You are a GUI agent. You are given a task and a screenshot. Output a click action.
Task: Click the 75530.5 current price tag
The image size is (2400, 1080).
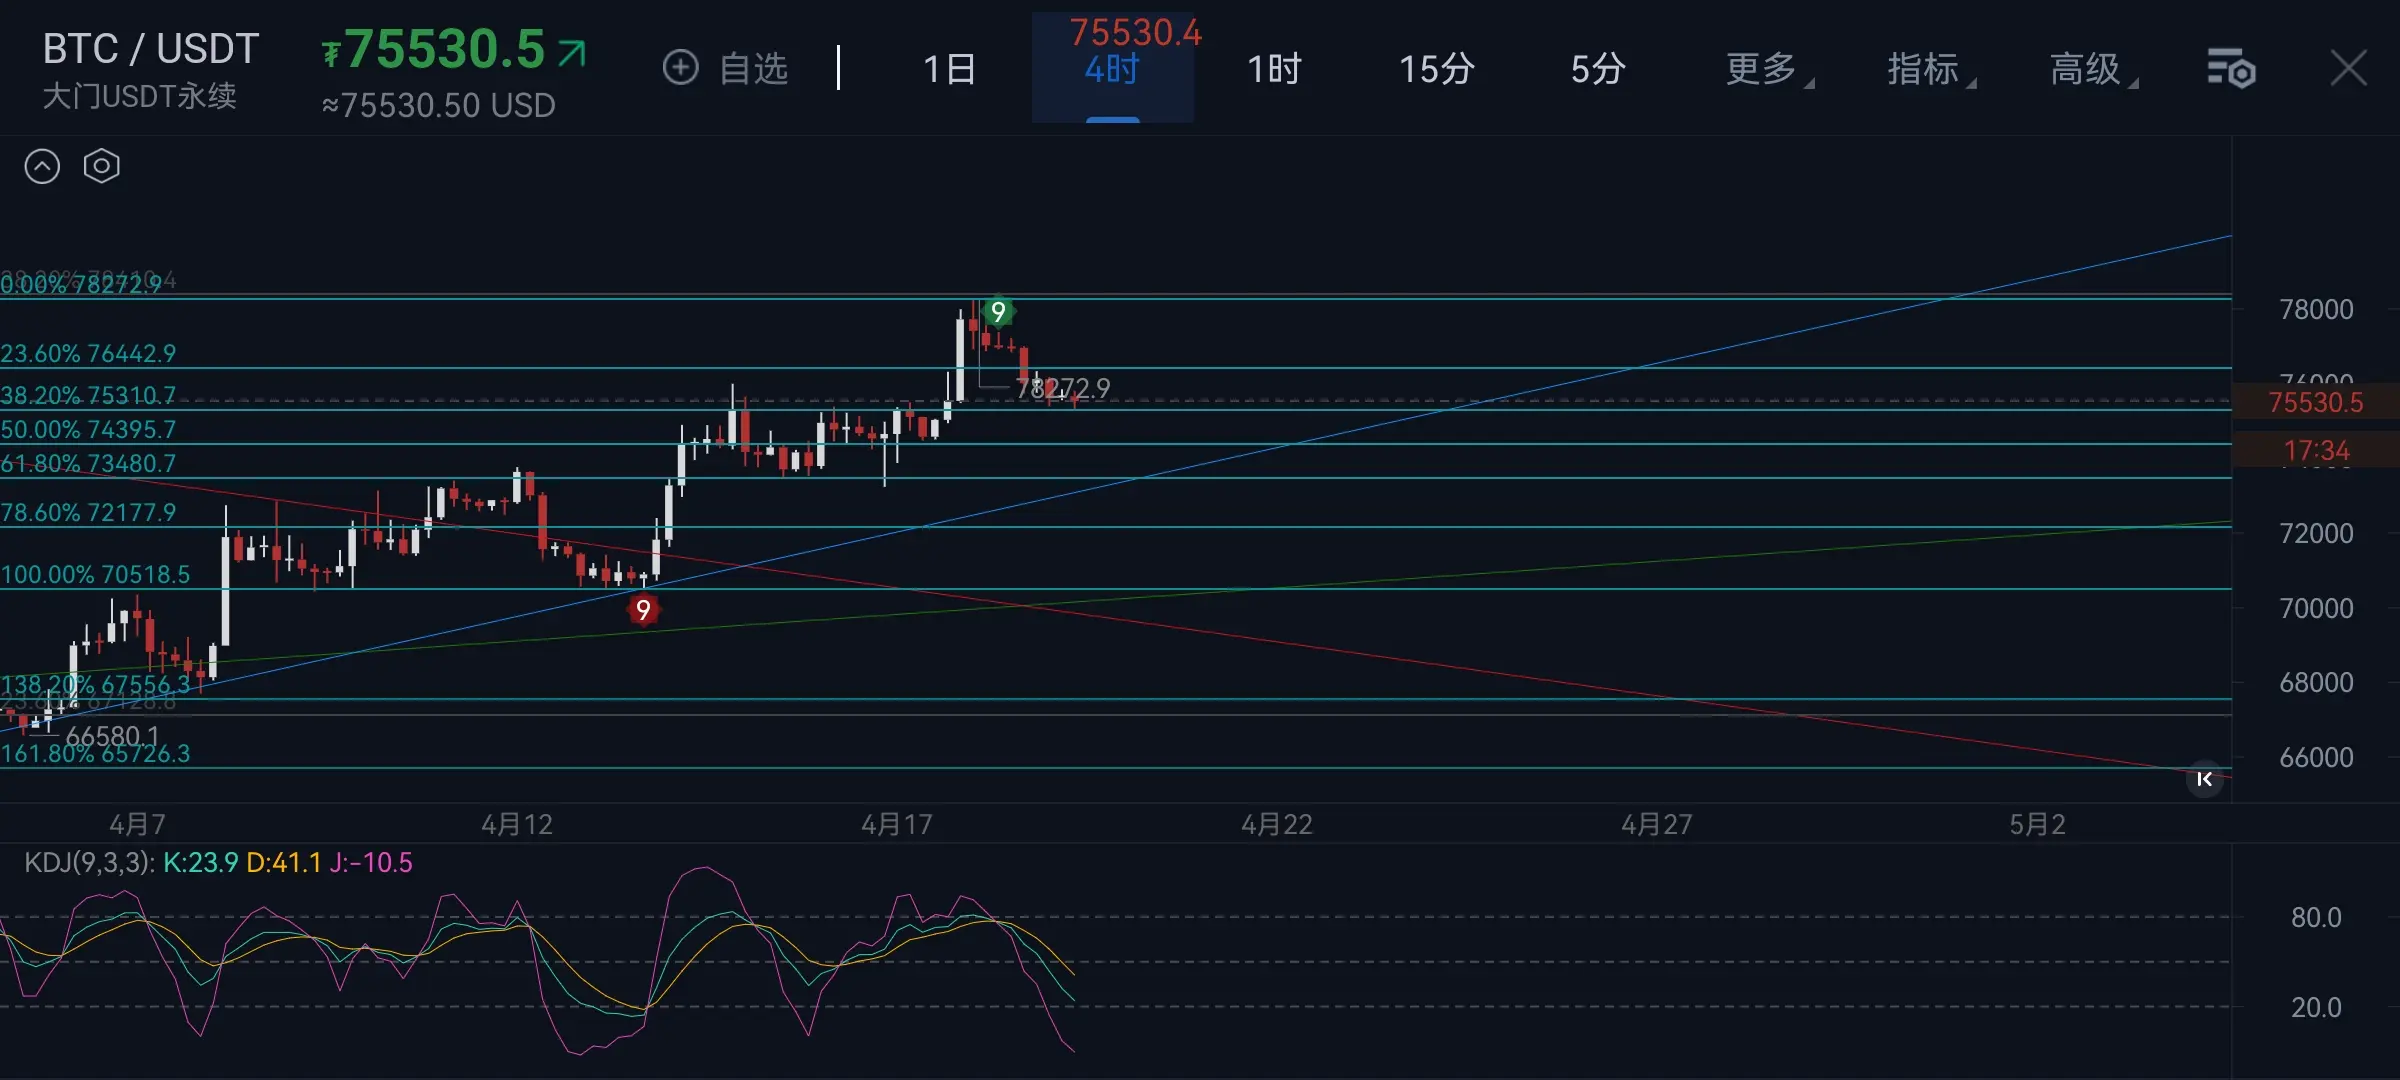point(2314,403)
